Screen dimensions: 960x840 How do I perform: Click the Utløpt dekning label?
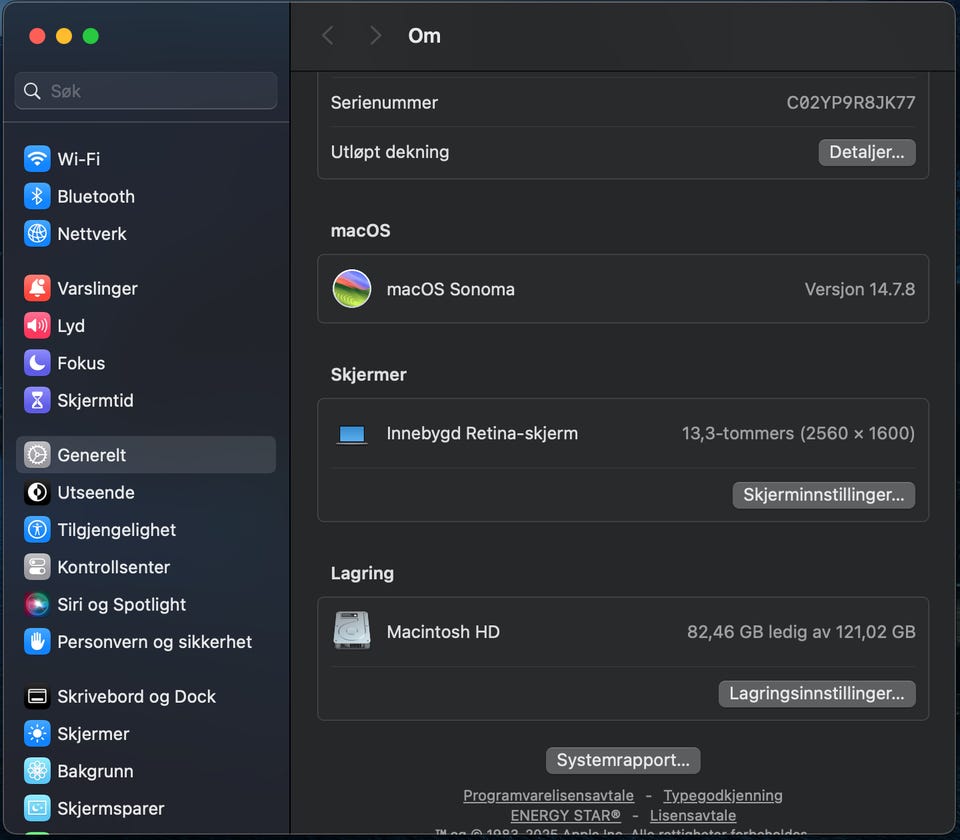[389, 152]
